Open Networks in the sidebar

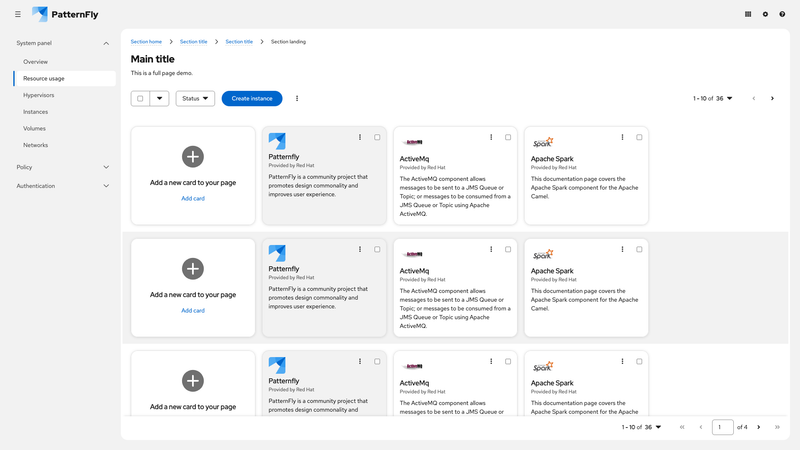35,145
